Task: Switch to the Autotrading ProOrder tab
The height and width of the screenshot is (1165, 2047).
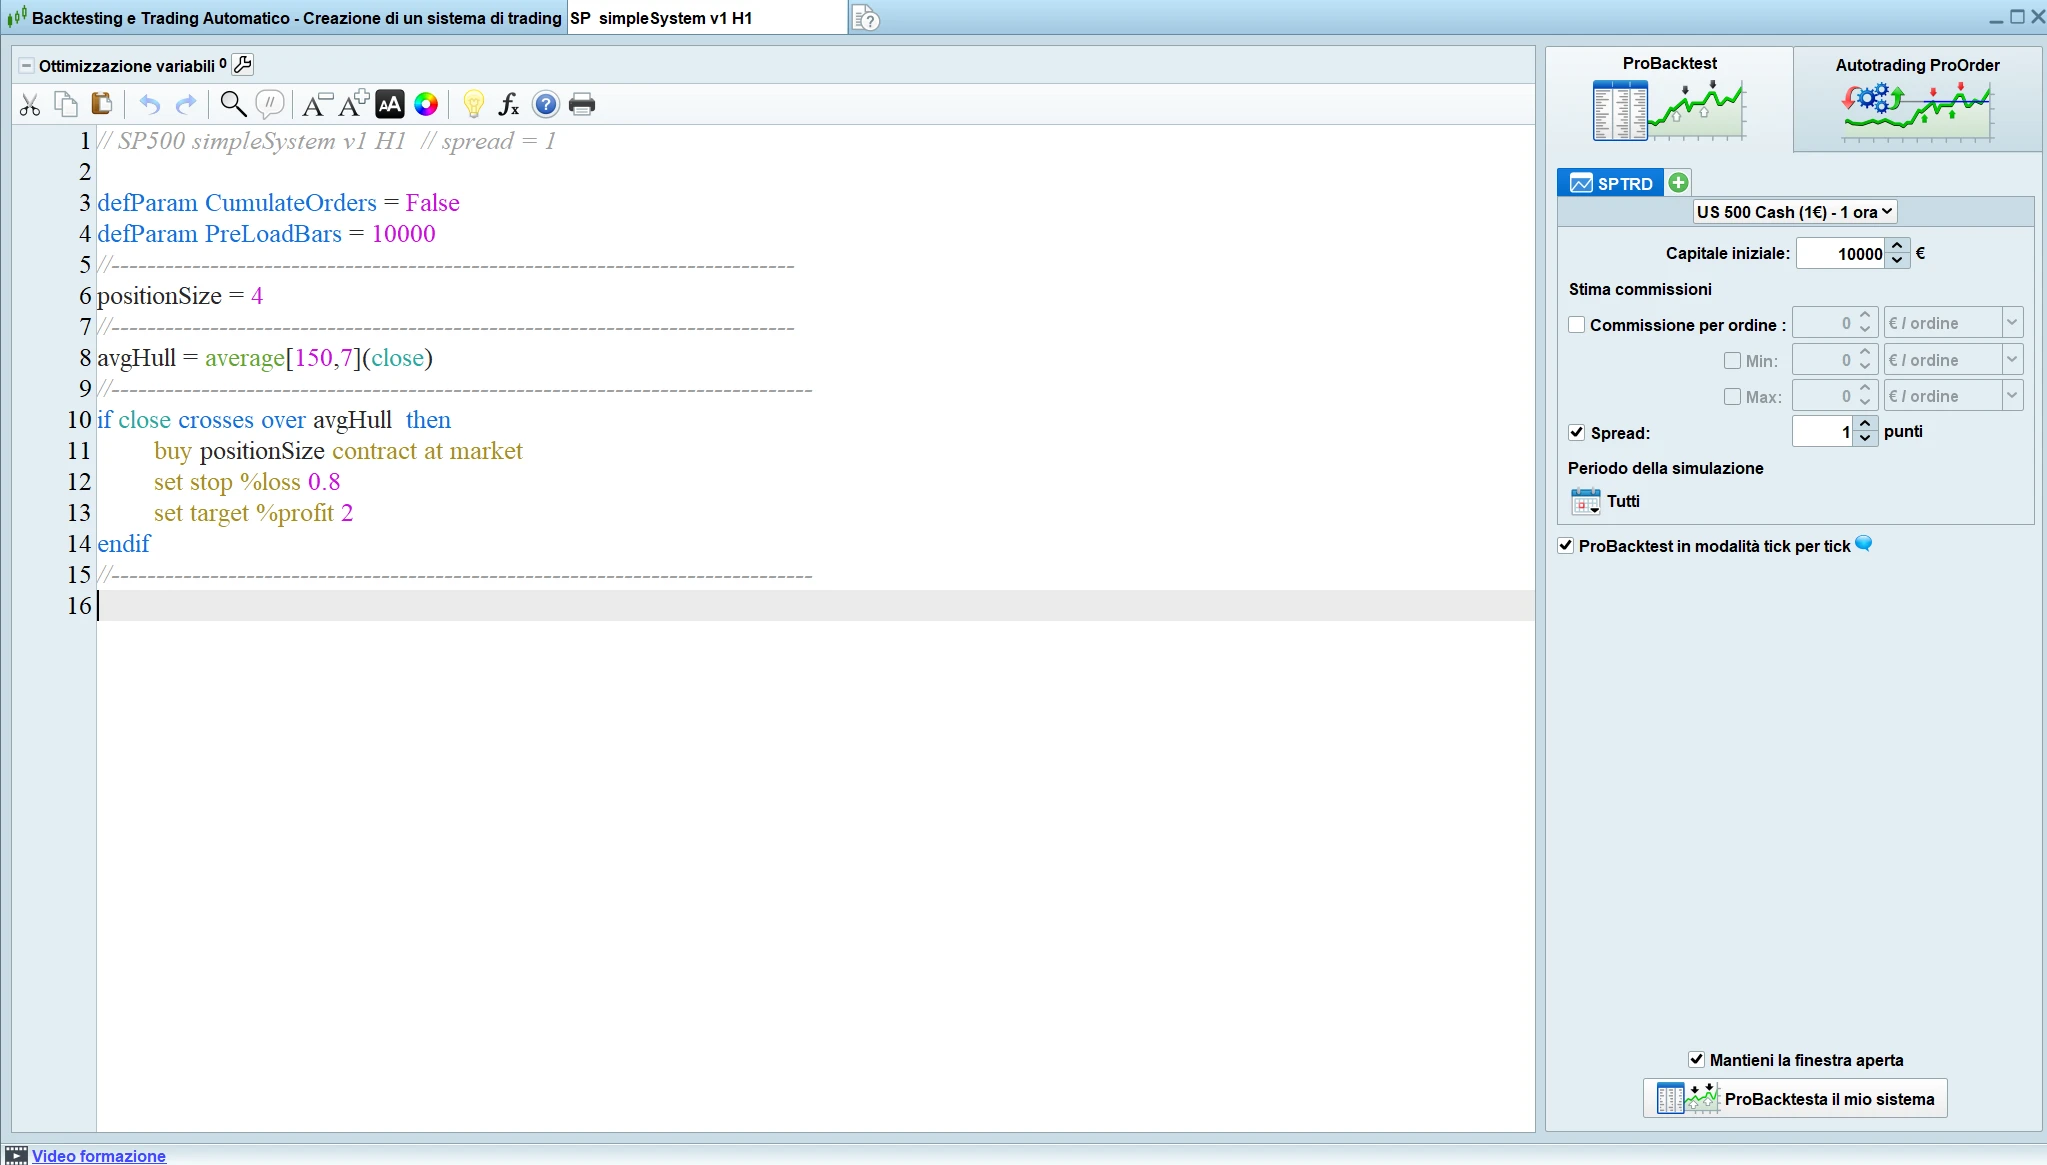Action: 1917,98
